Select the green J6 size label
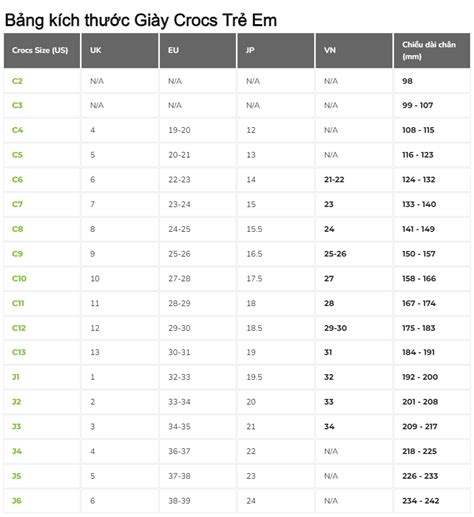This screenshot has width=474, height=517. [17, 501]
